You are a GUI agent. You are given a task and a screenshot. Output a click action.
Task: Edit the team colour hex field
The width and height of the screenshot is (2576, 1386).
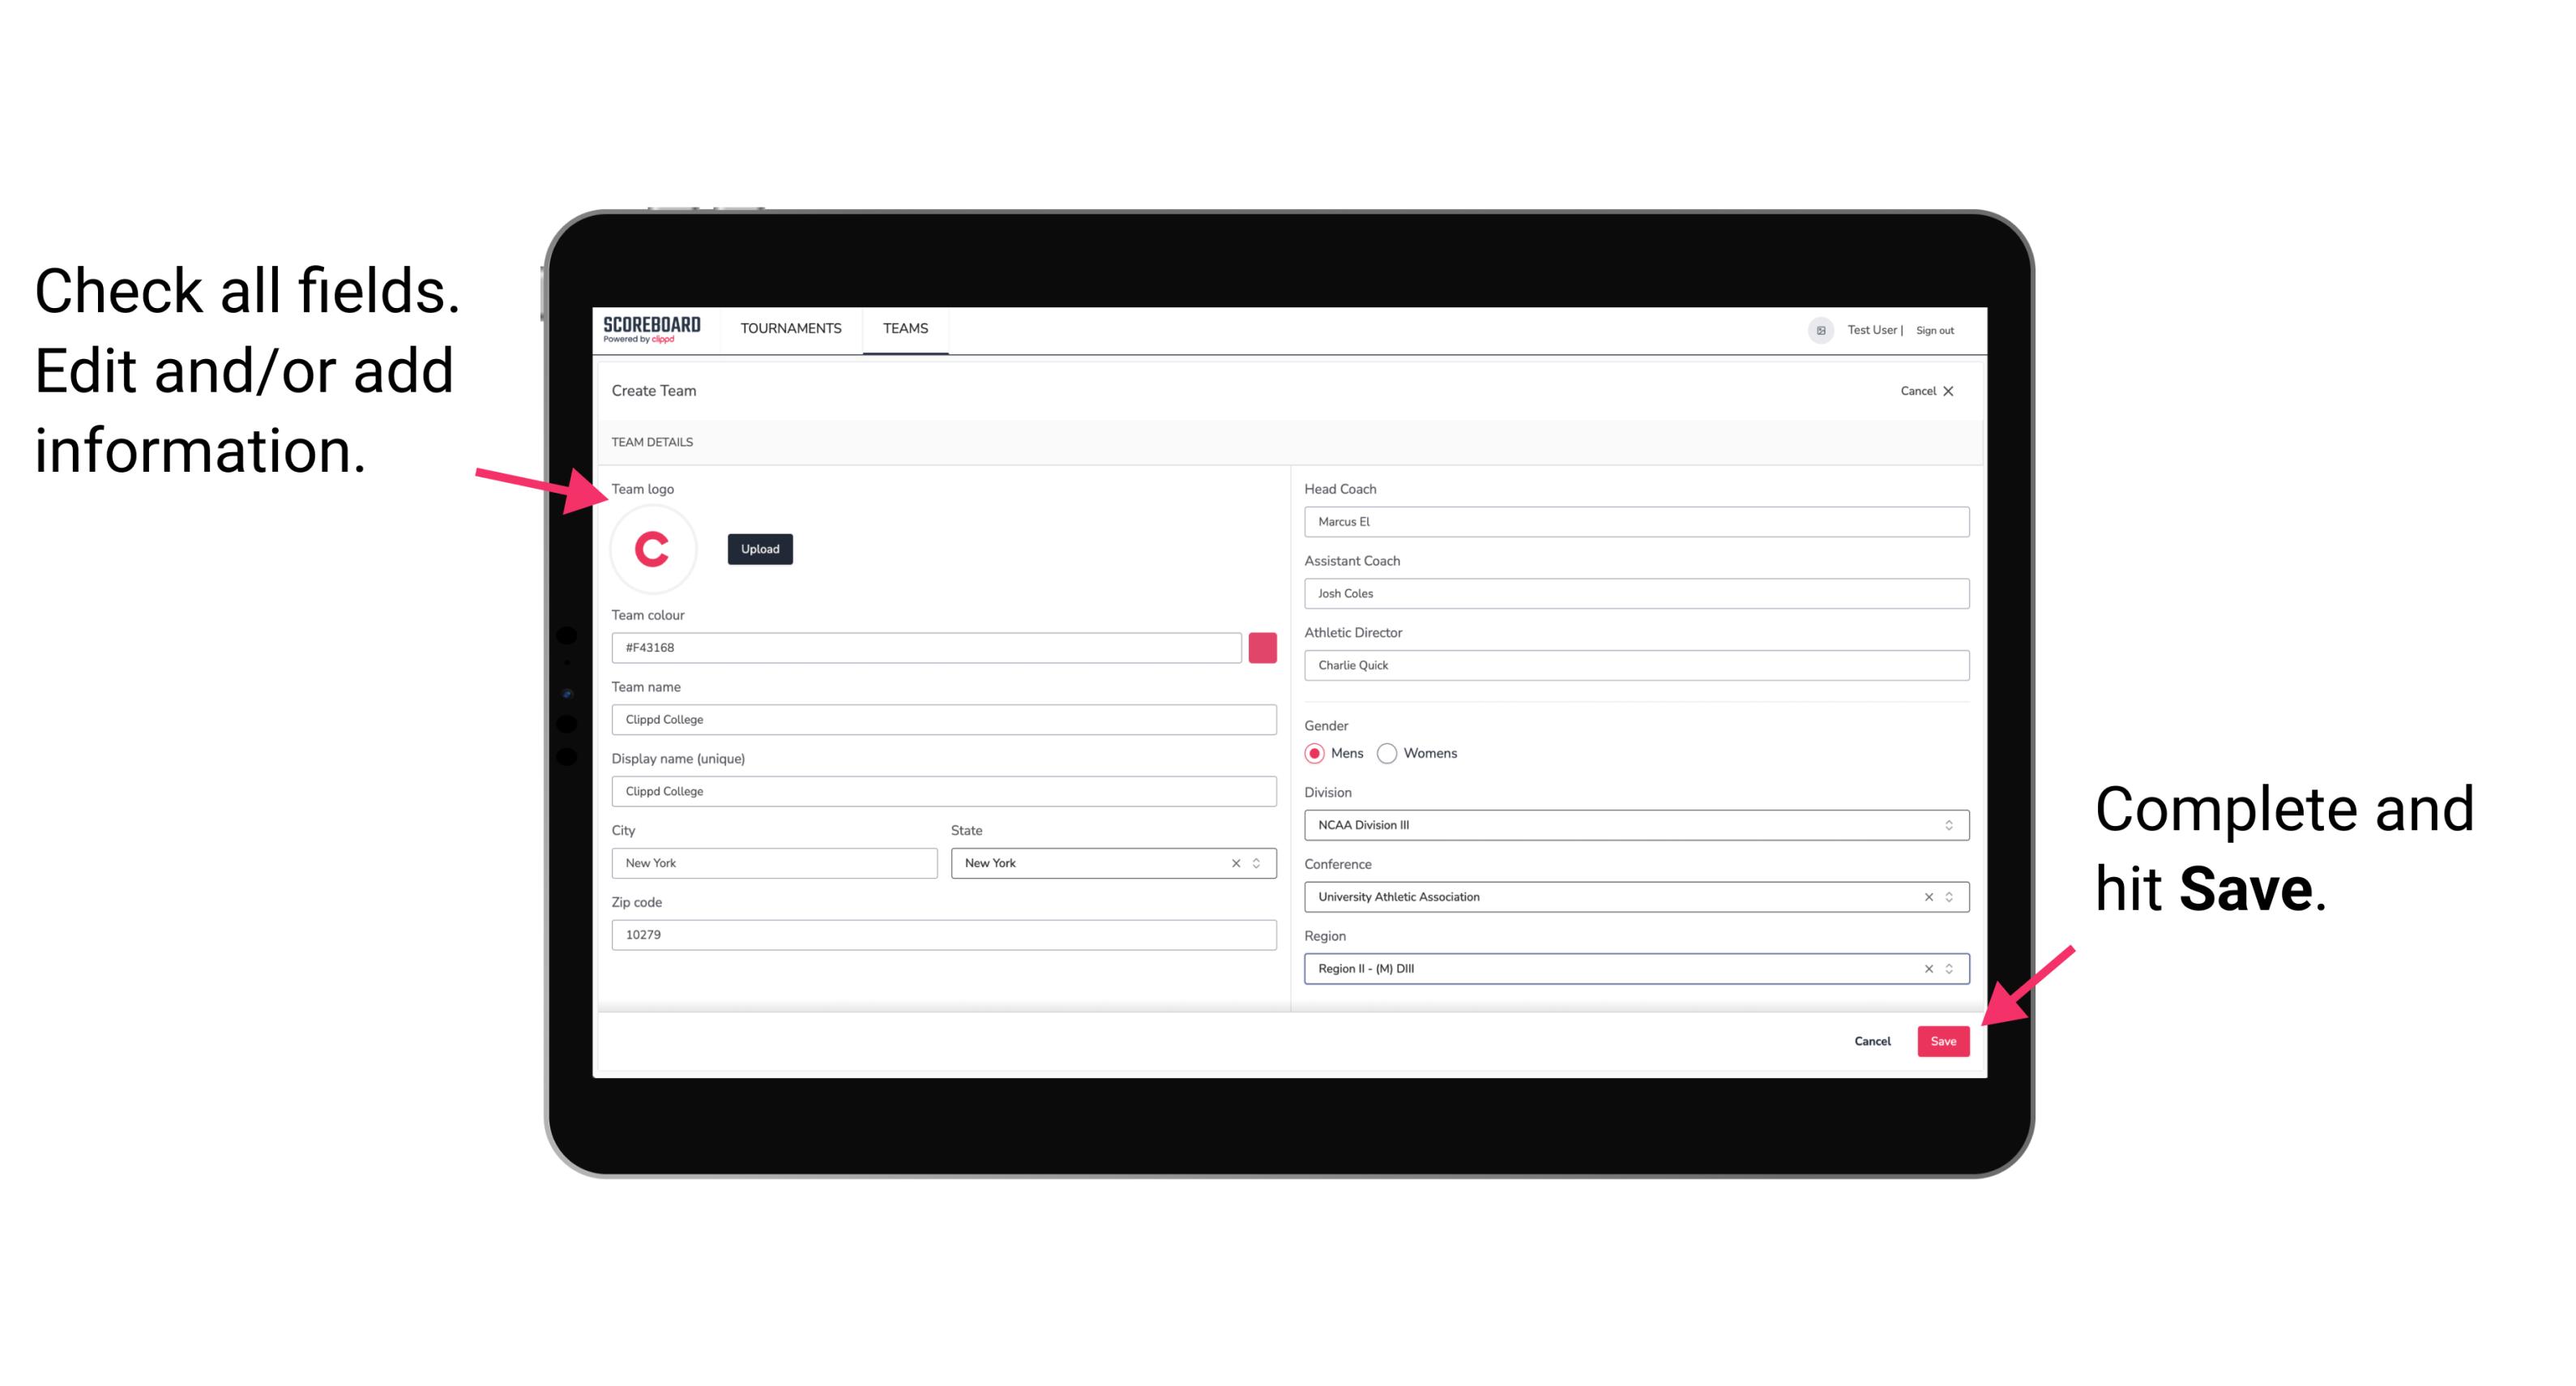pyautogui.click(x=929, y=647)
